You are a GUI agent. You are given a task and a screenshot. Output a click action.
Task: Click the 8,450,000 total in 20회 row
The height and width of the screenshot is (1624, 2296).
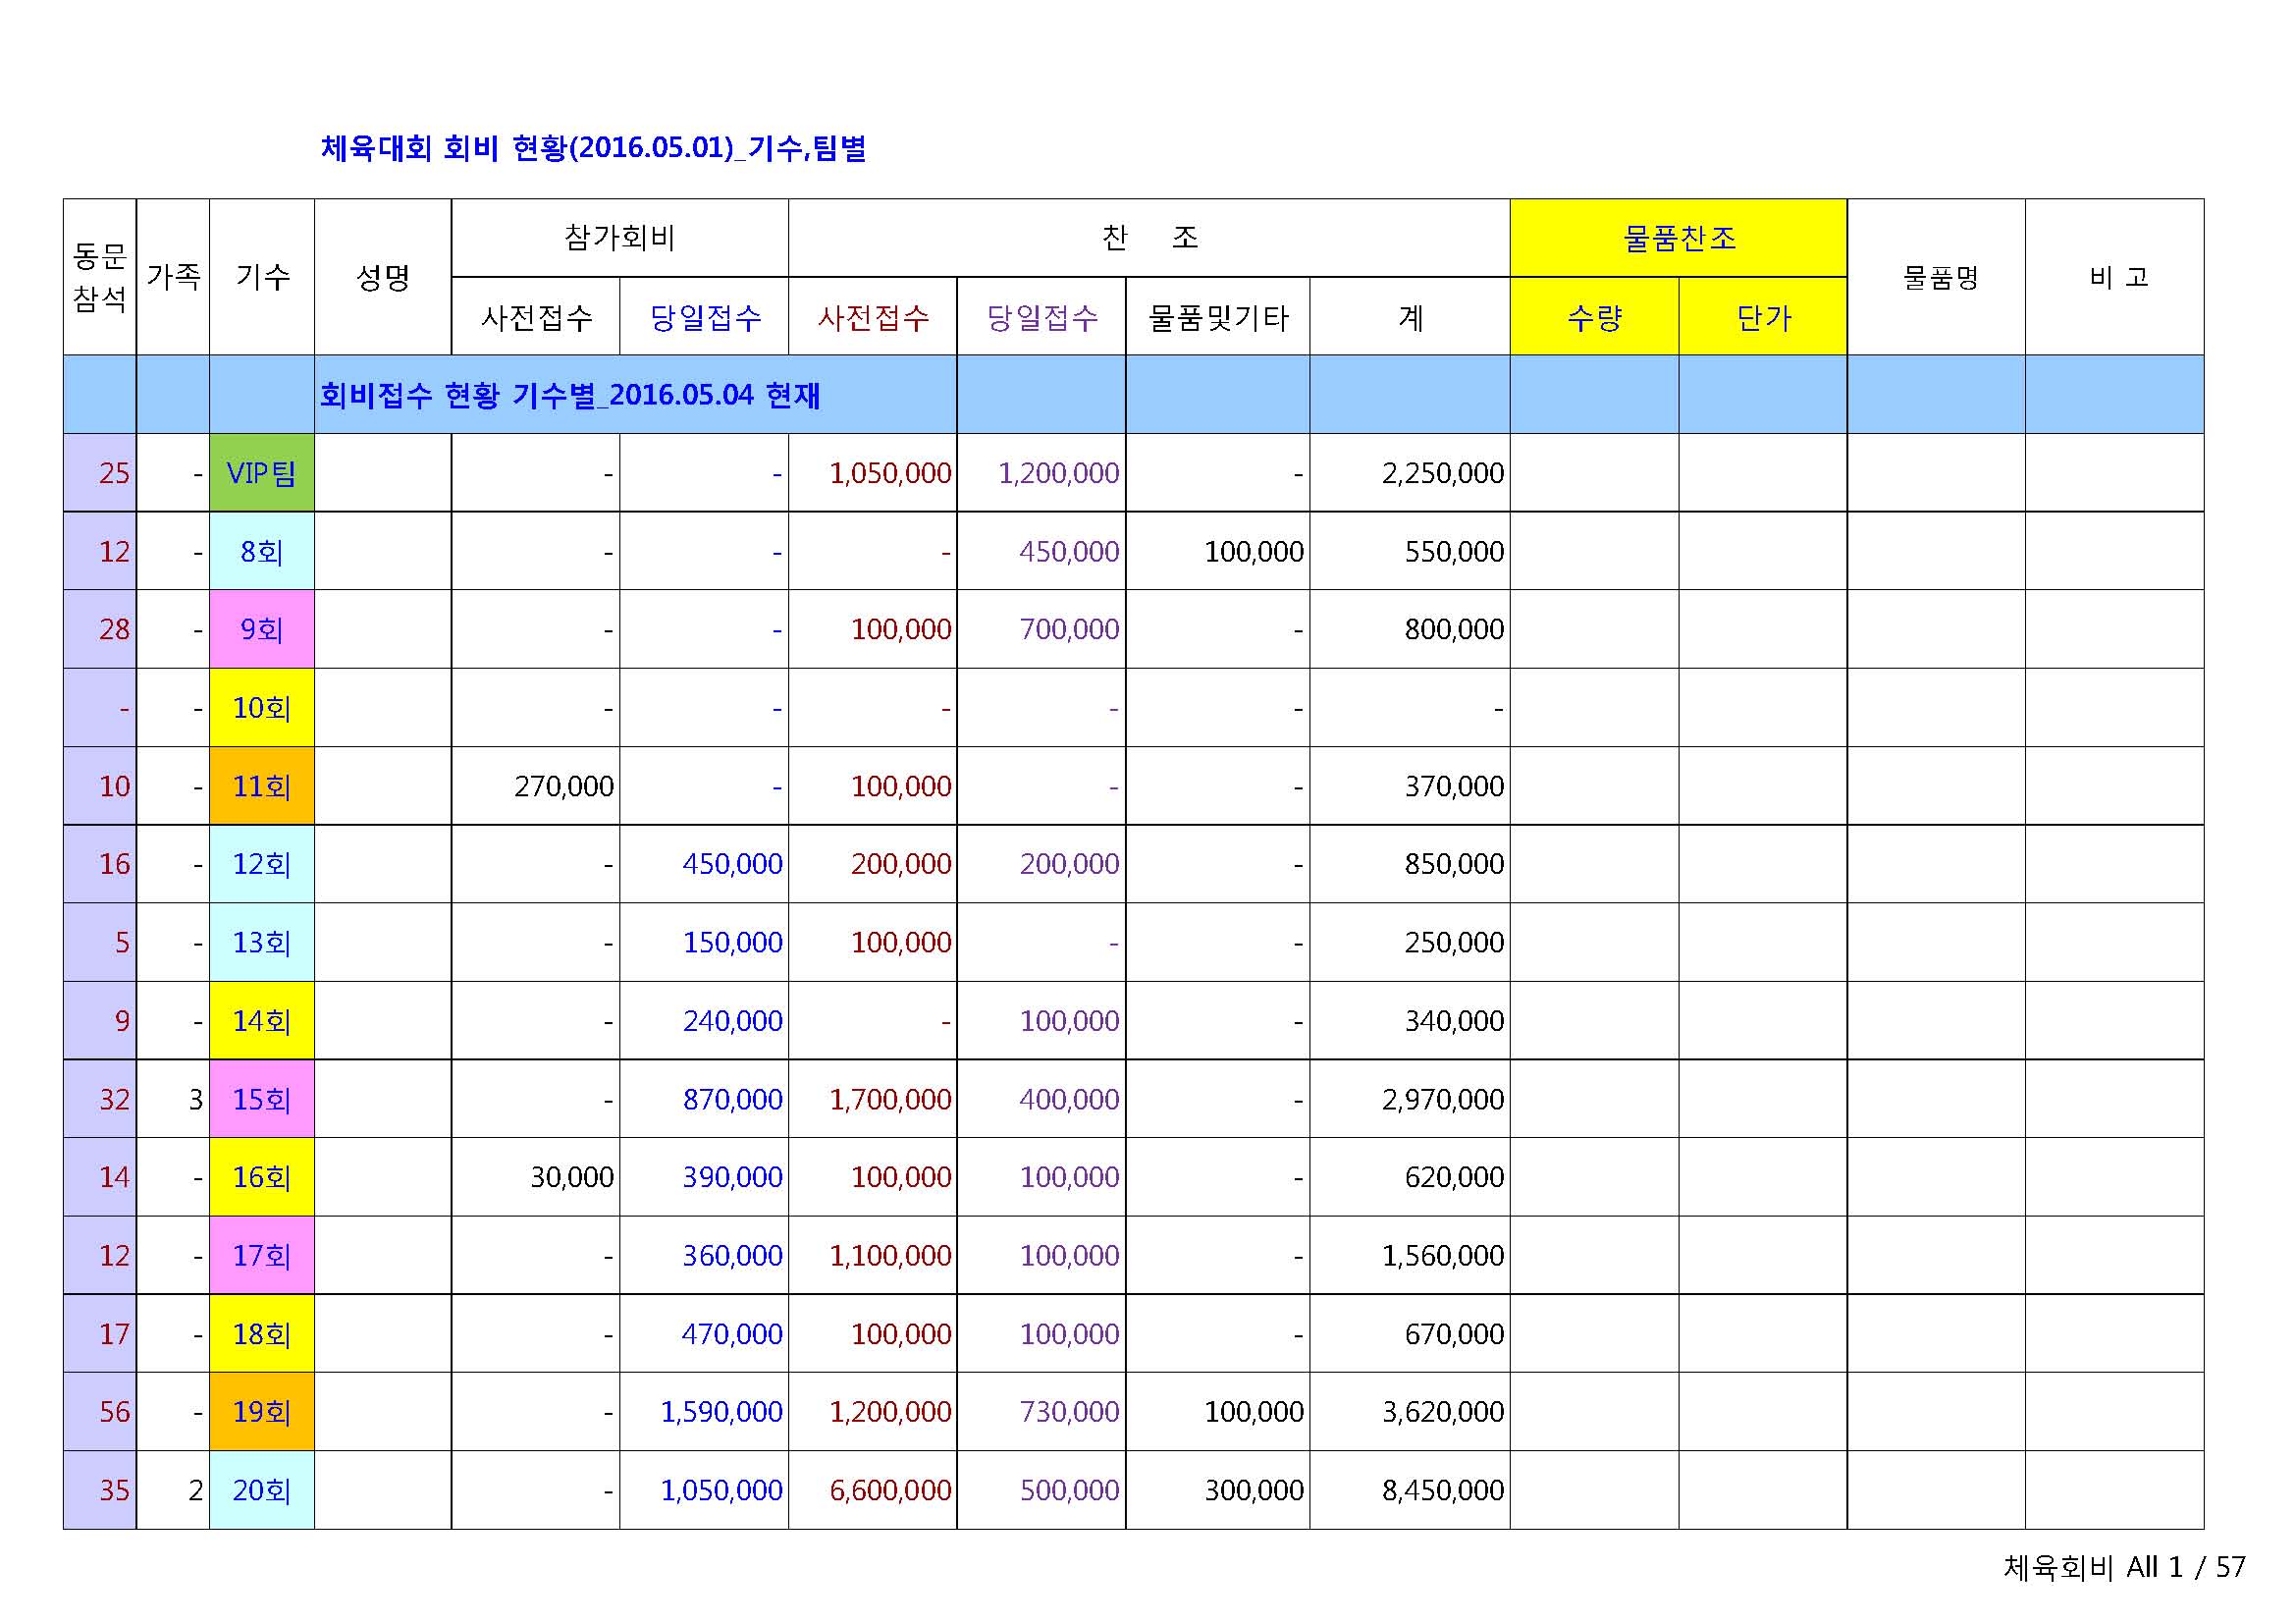[x=1442, y=1490]
